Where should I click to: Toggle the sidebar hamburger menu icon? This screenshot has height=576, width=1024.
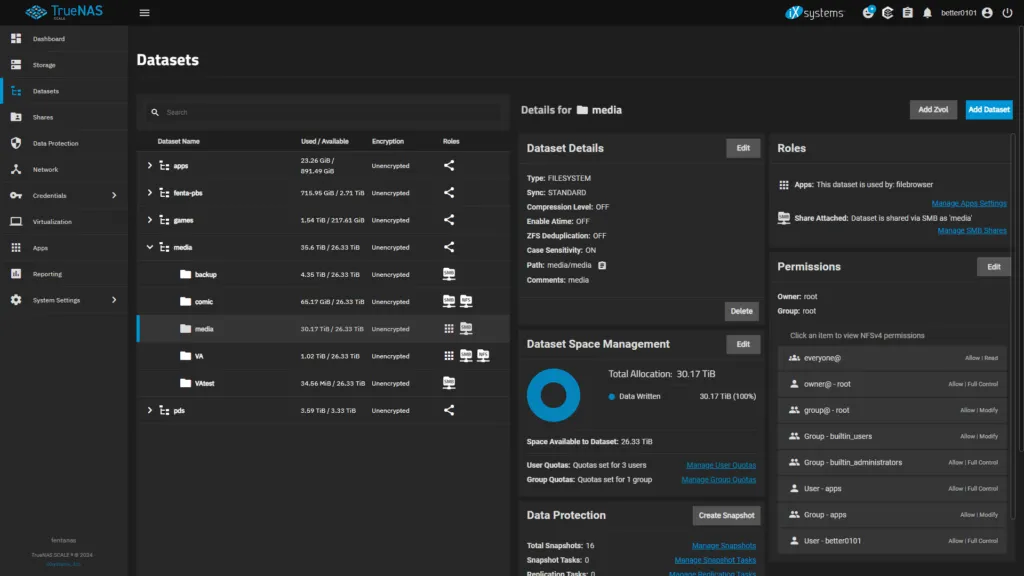pos(143,12)
